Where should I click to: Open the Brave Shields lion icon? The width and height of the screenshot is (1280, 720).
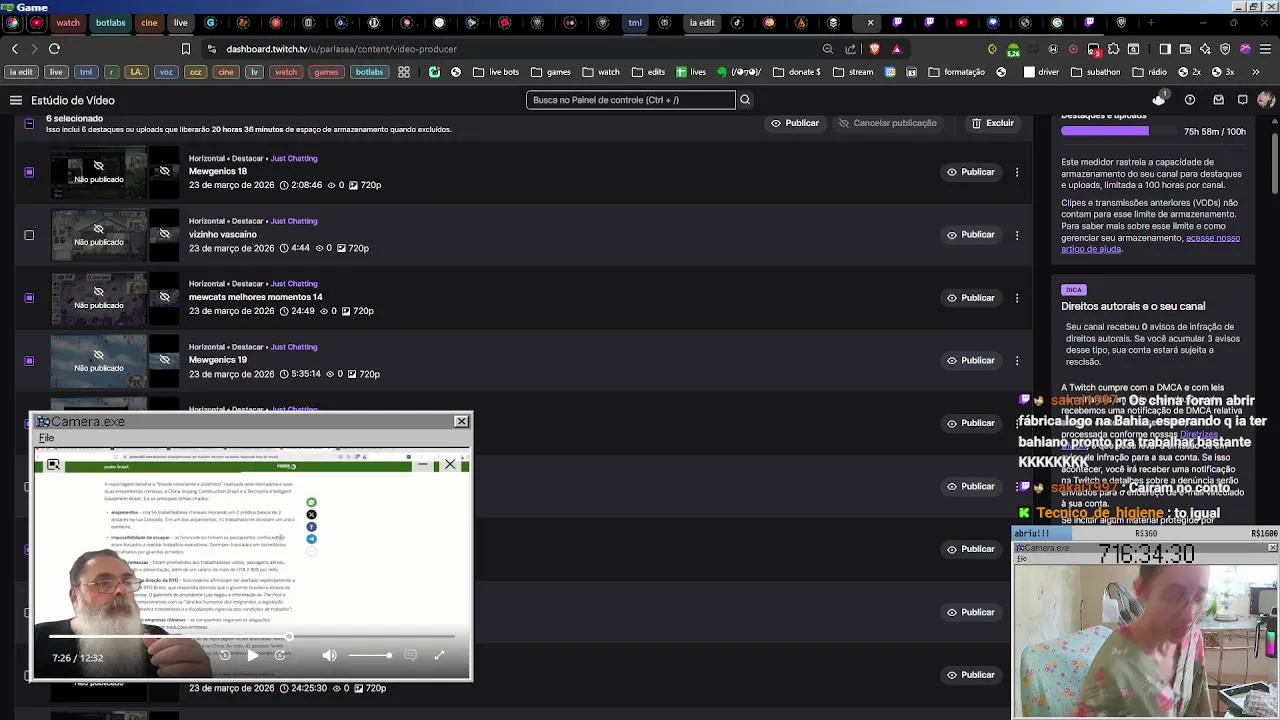pos(875,48)
